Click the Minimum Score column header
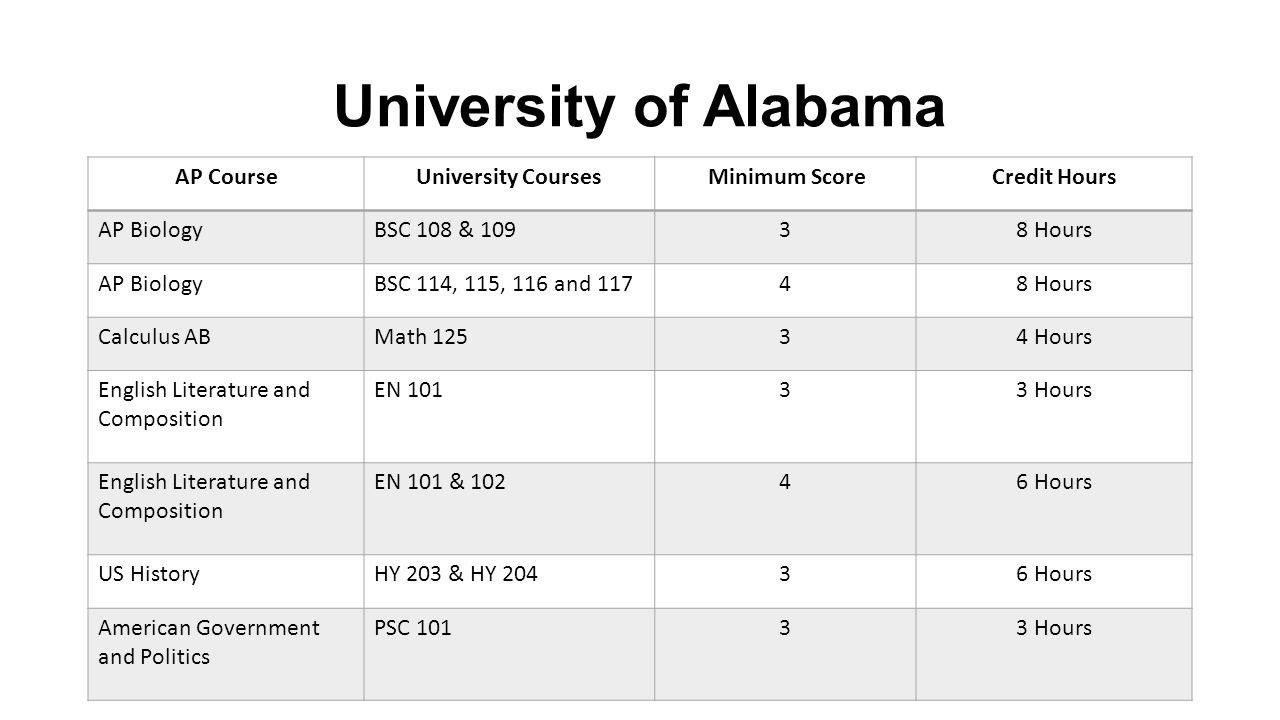Viewport: 1280px width, 720px height. click(x=786, y=177)
